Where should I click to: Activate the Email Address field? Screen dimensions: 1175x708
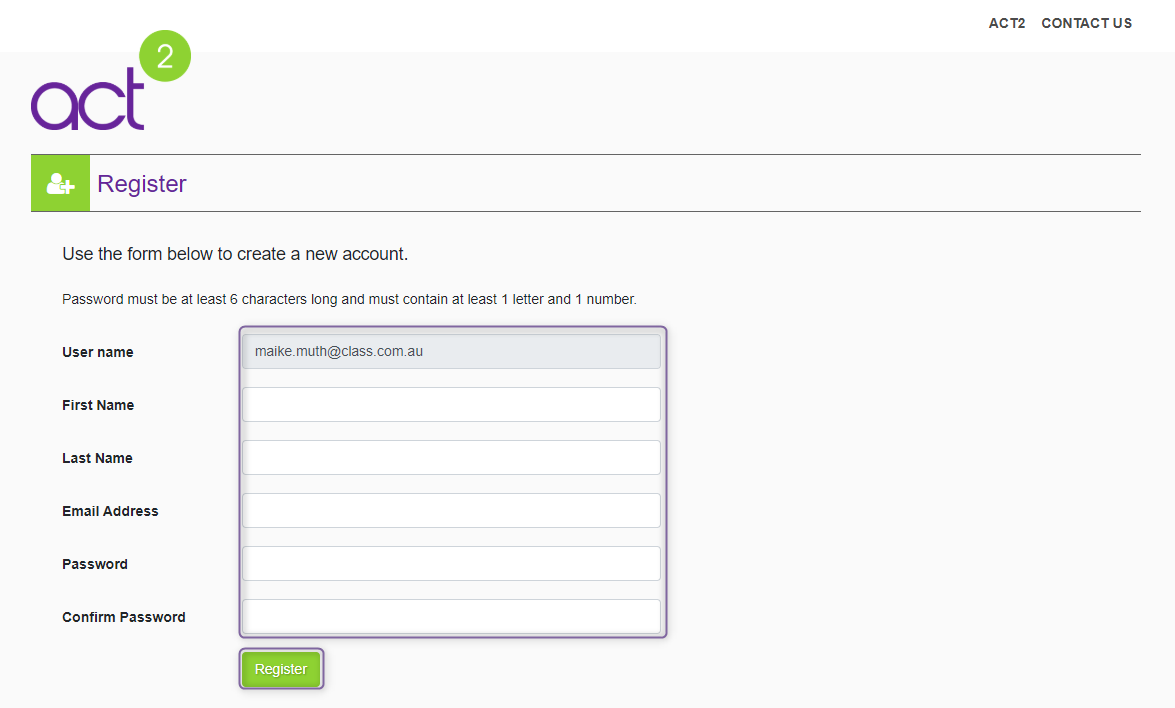[x=451, y=511]
